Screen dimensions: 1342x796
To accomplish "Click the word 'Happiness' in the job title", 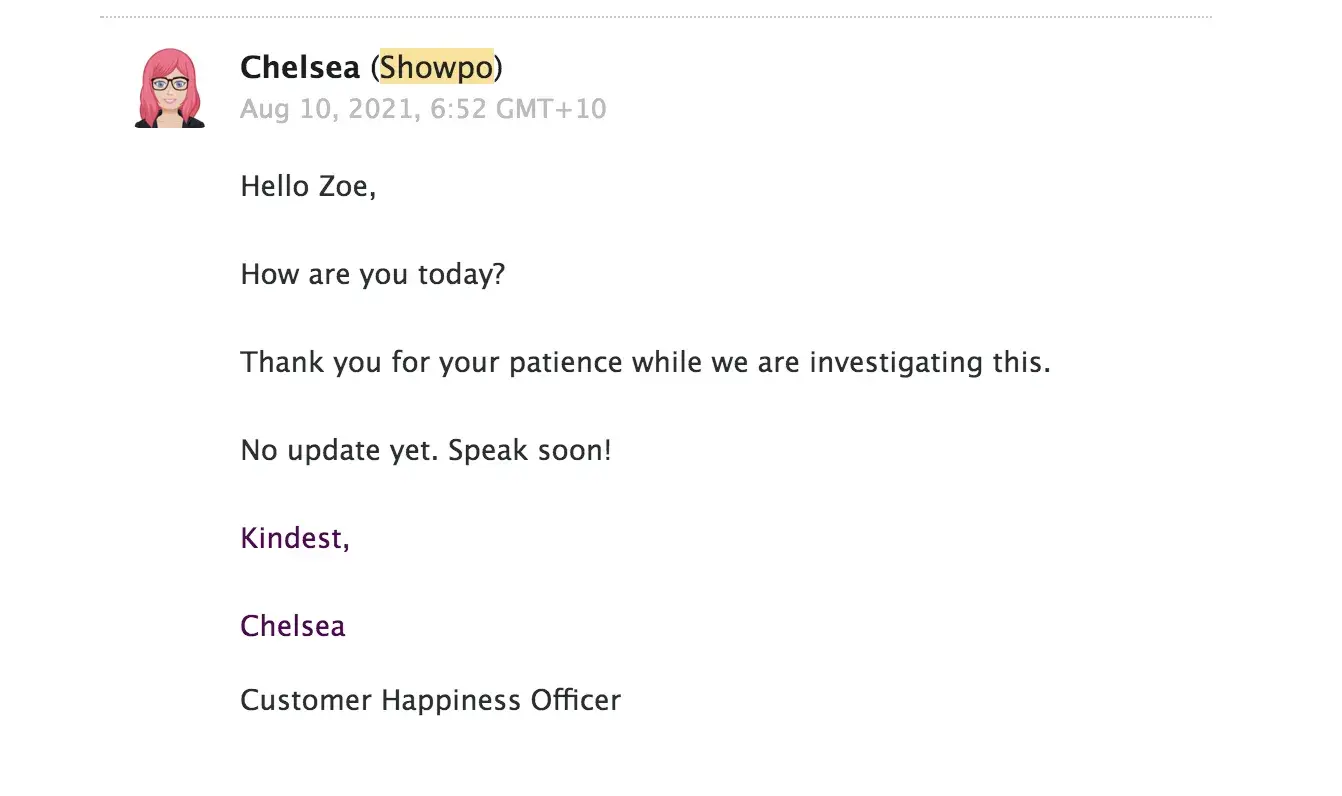I will (451, 700).
